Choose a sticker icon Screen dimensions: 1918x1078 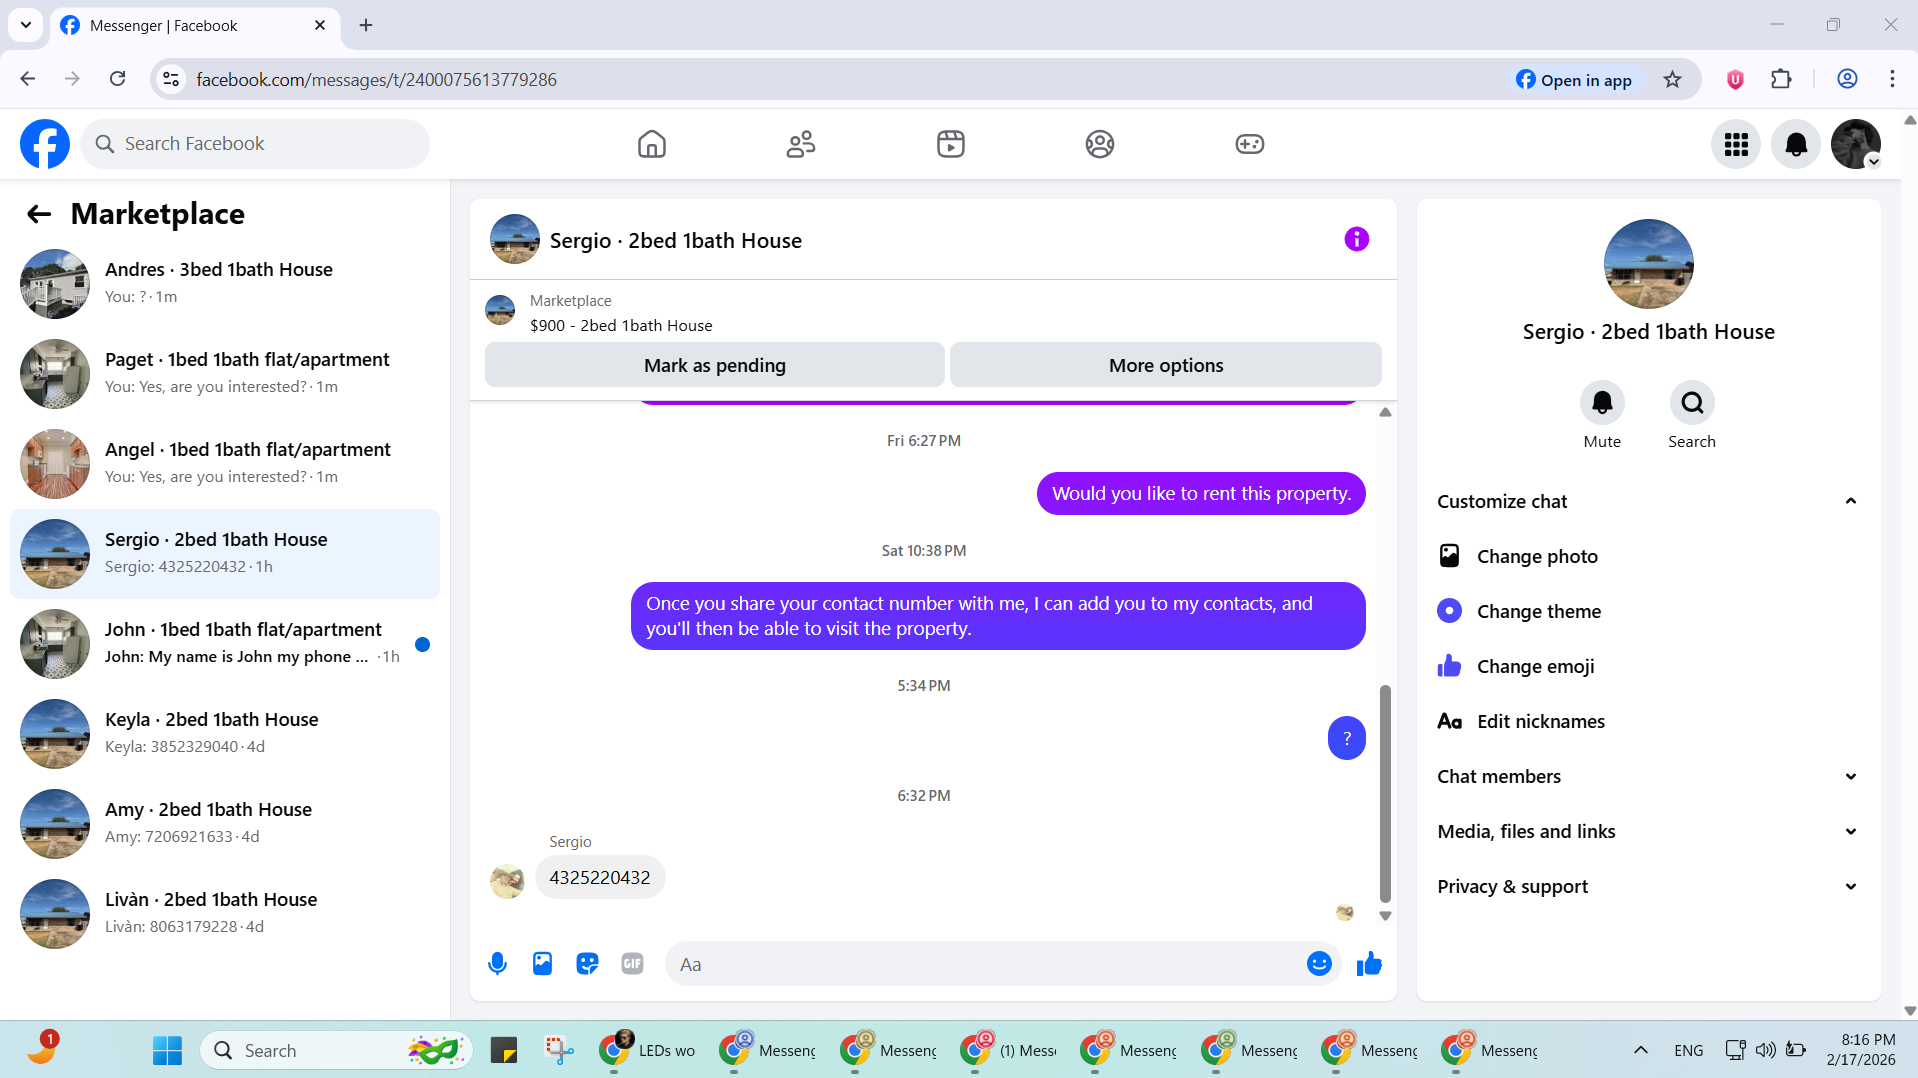587,964
